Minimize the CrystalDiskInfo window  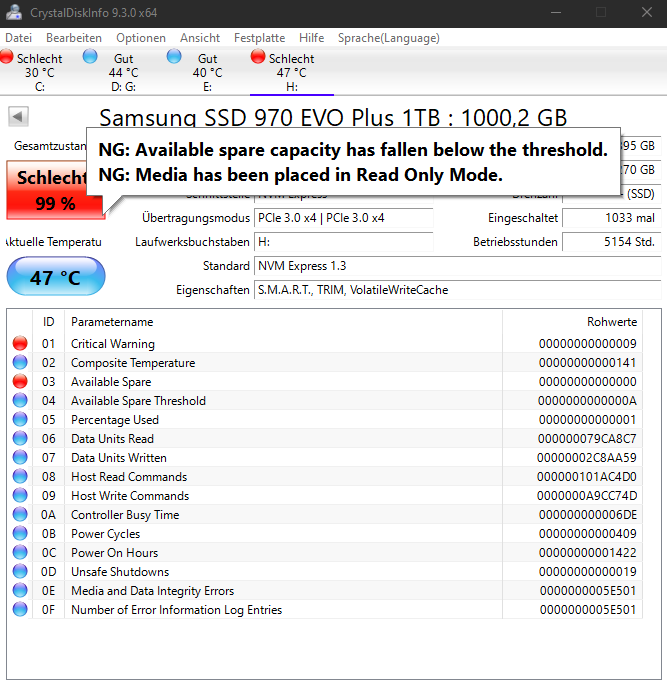click(x=556, y=12)
